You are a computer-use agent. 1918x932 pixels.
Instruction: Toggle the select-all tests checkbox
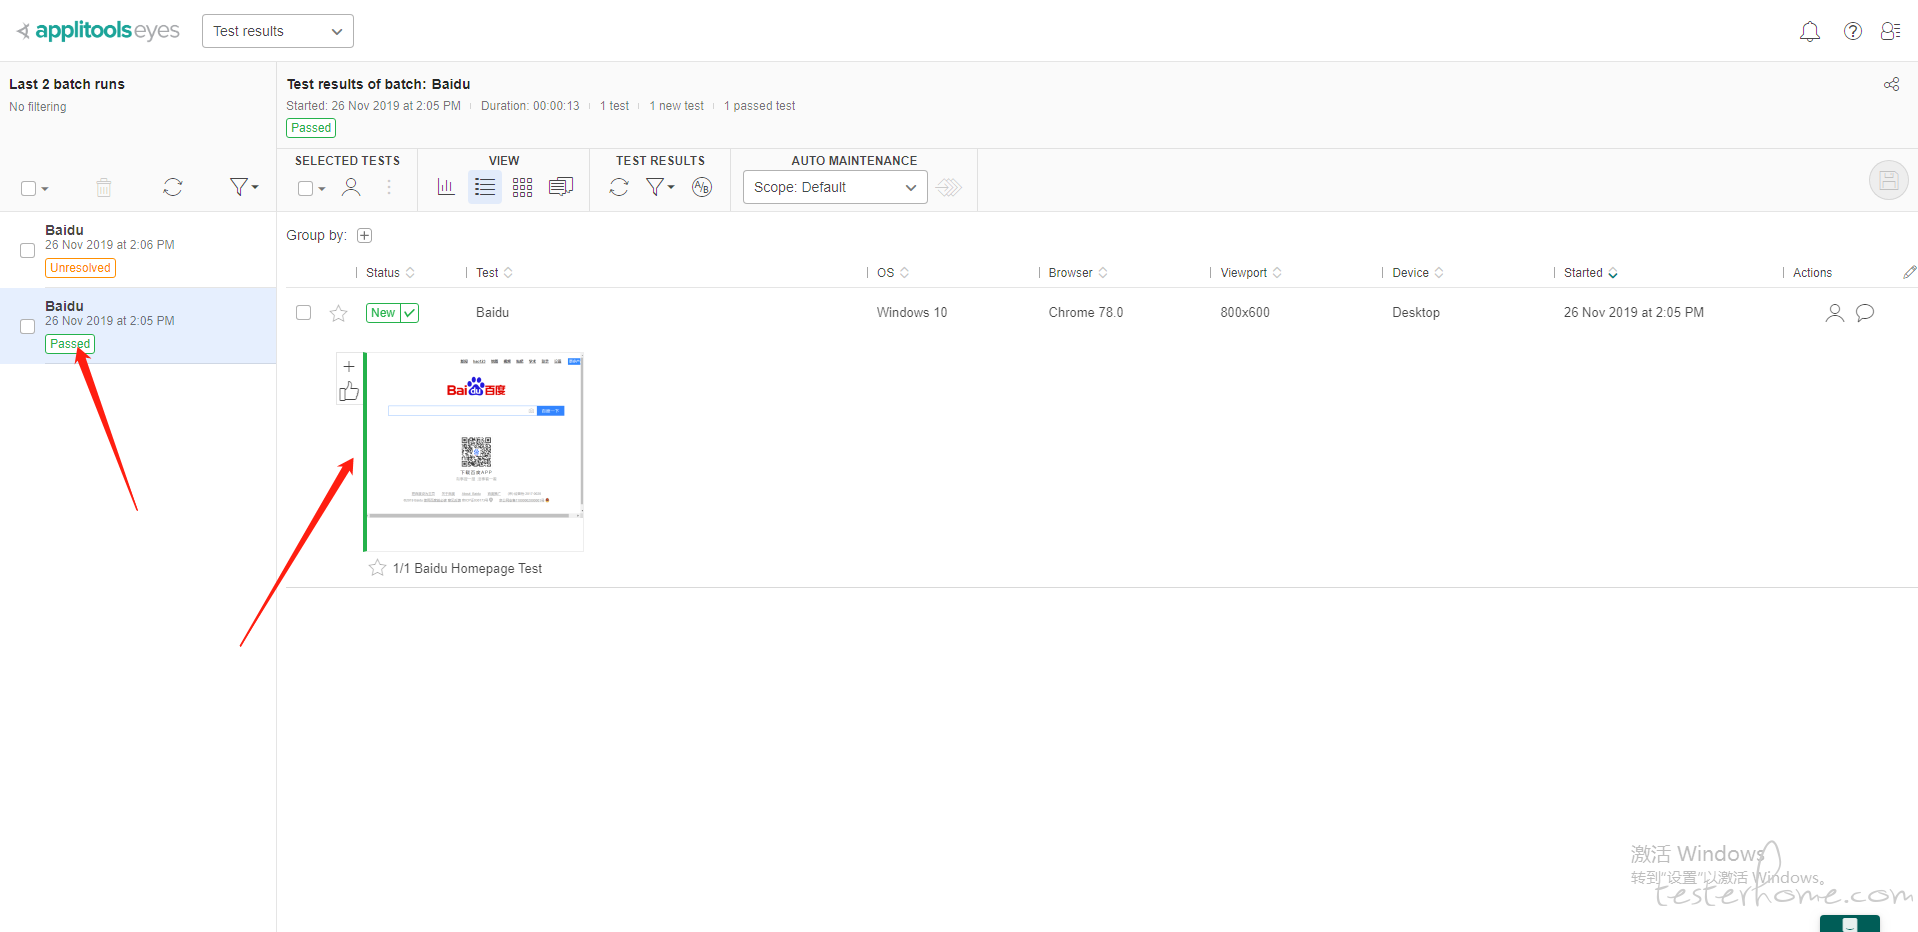coord(305,188)
